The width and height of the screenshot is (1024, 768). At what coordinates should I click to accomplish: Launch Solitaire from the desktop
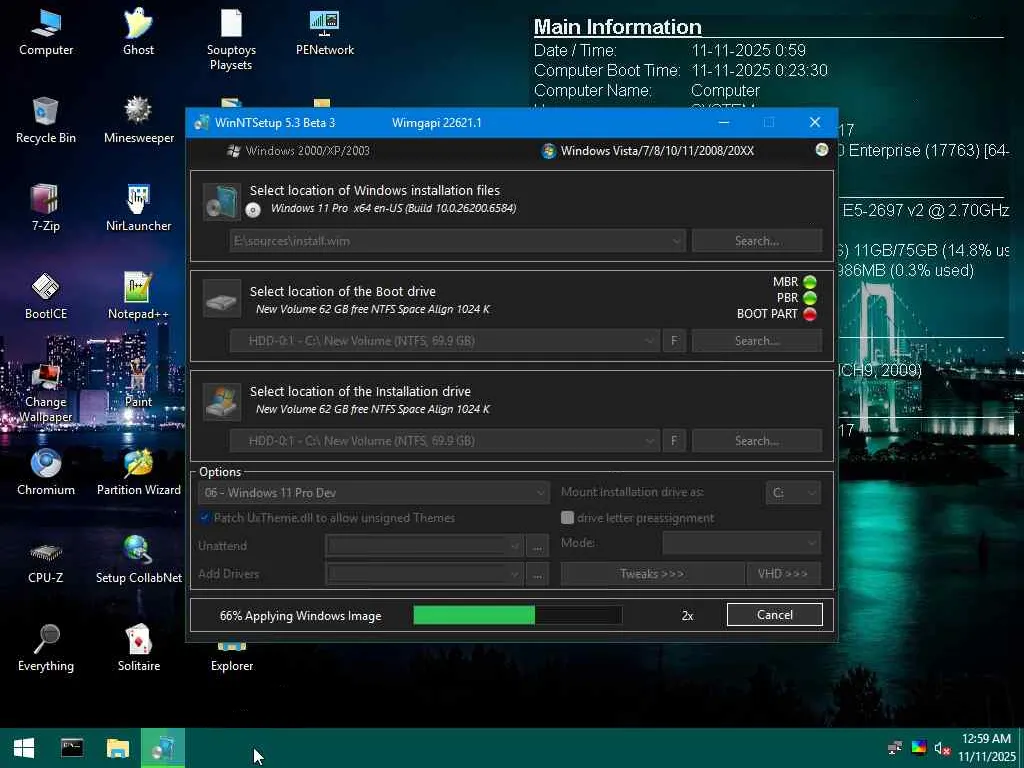[138, 649]
